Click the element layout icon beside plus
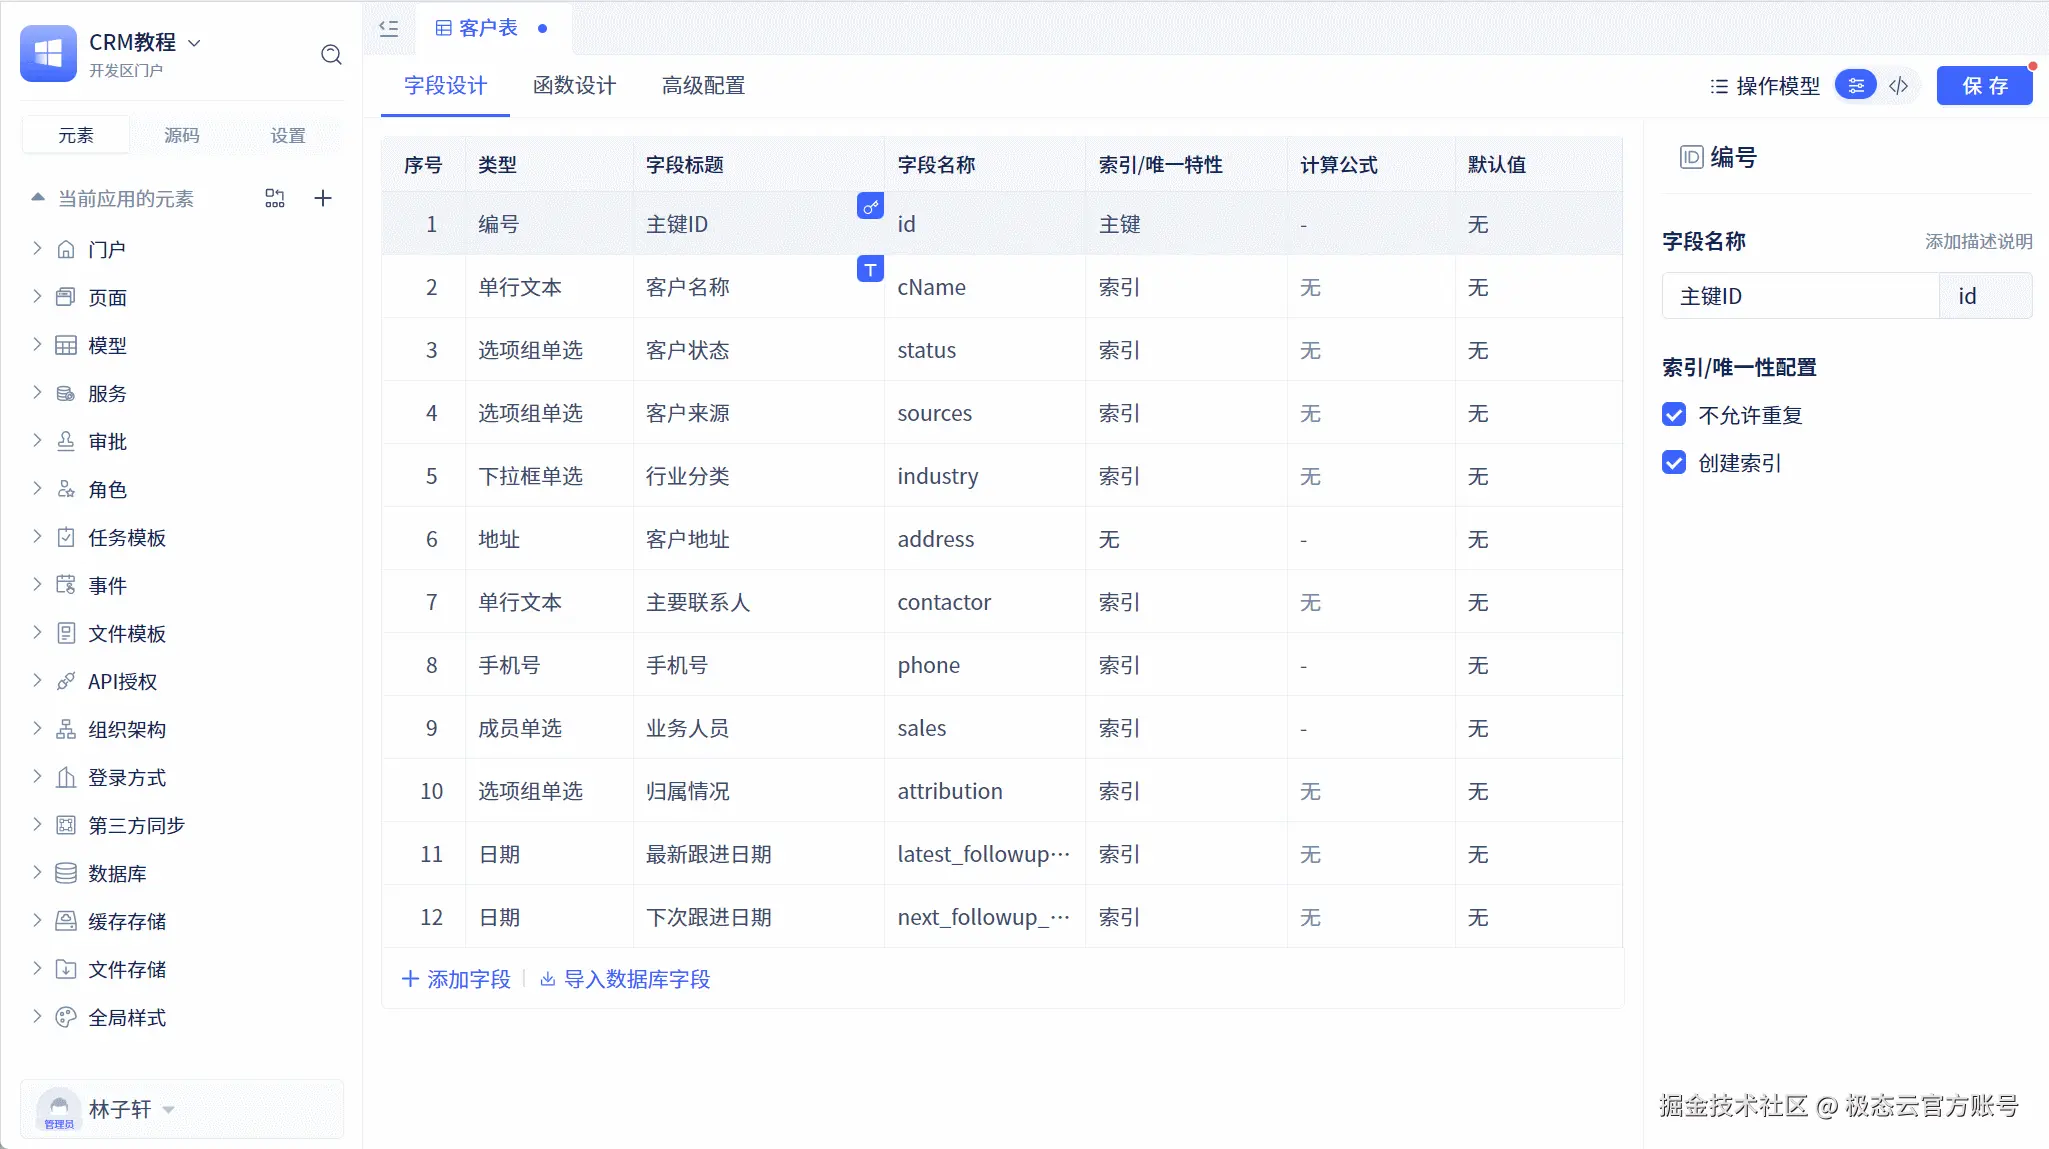The height and width of the screenshot is (1149, 2049). pos(275,198)
